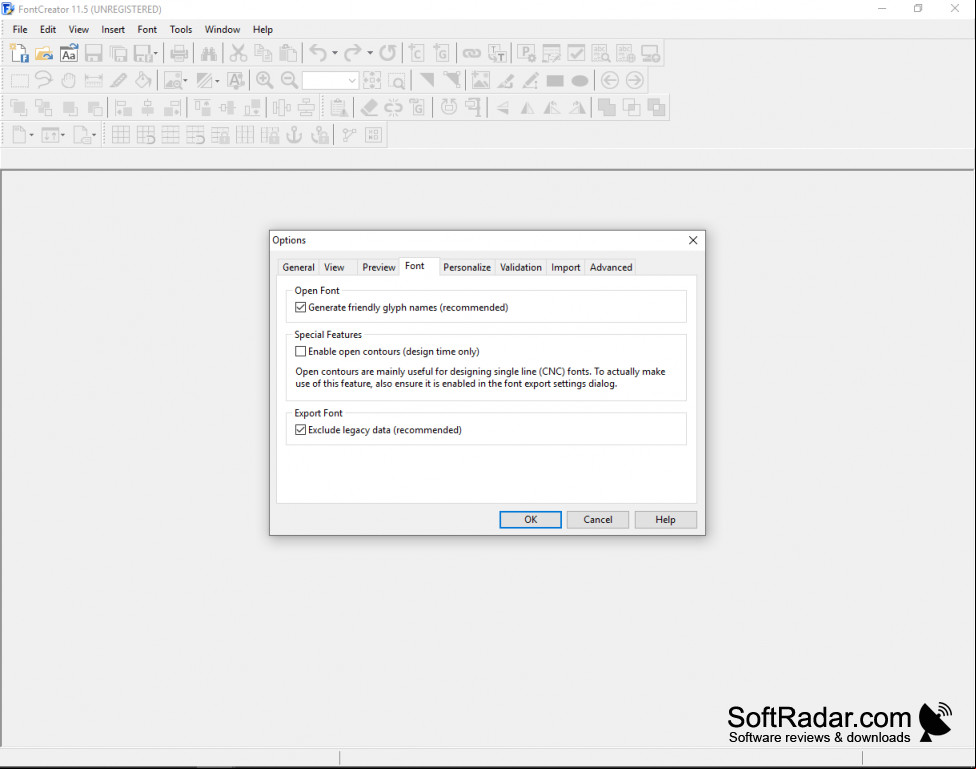Open the zoom level combo box
The width and height of the screenshot is (976, 769).
330,80
